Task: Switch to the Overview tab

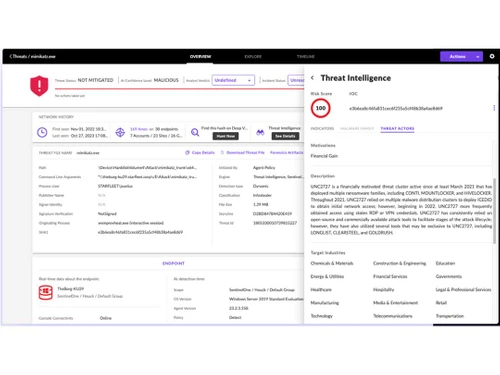Action: click(200, 57)
